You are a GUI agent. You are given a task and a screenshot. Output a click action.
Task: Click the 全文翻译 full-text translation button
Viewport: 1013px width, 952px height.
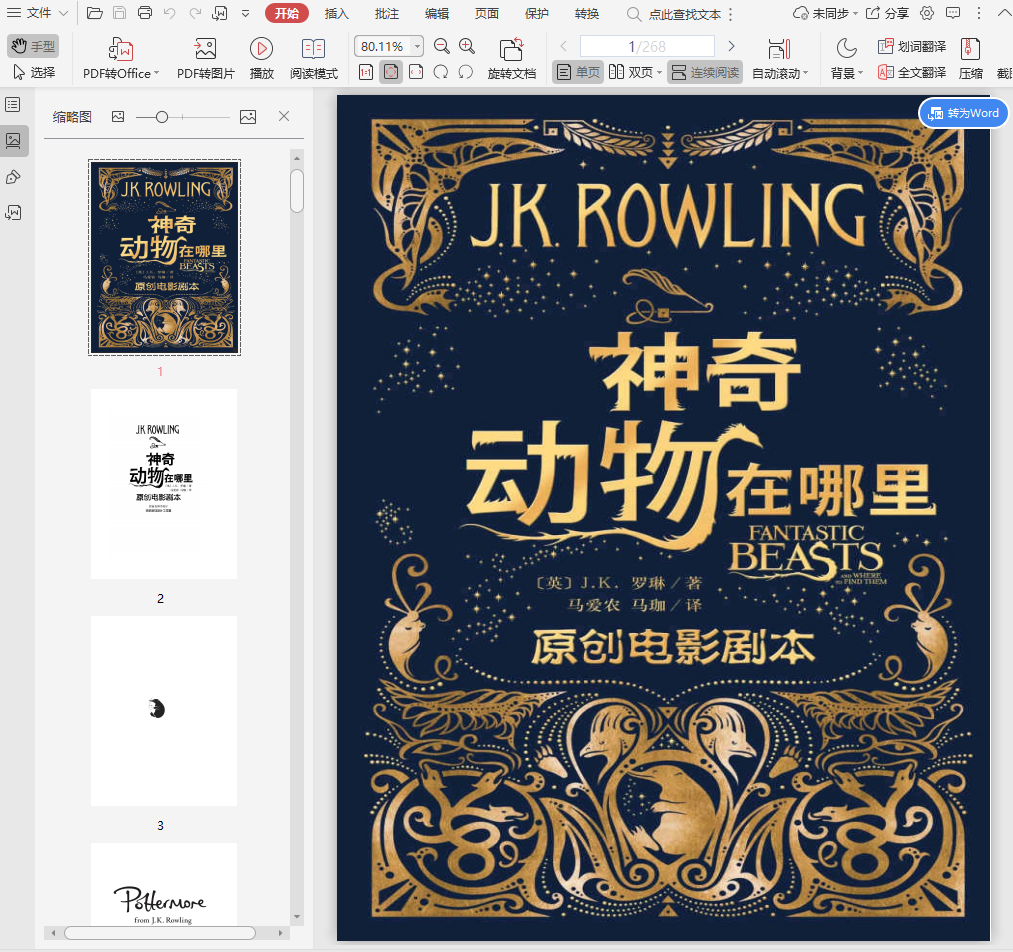pyautogui.click(x=912, y=72)
